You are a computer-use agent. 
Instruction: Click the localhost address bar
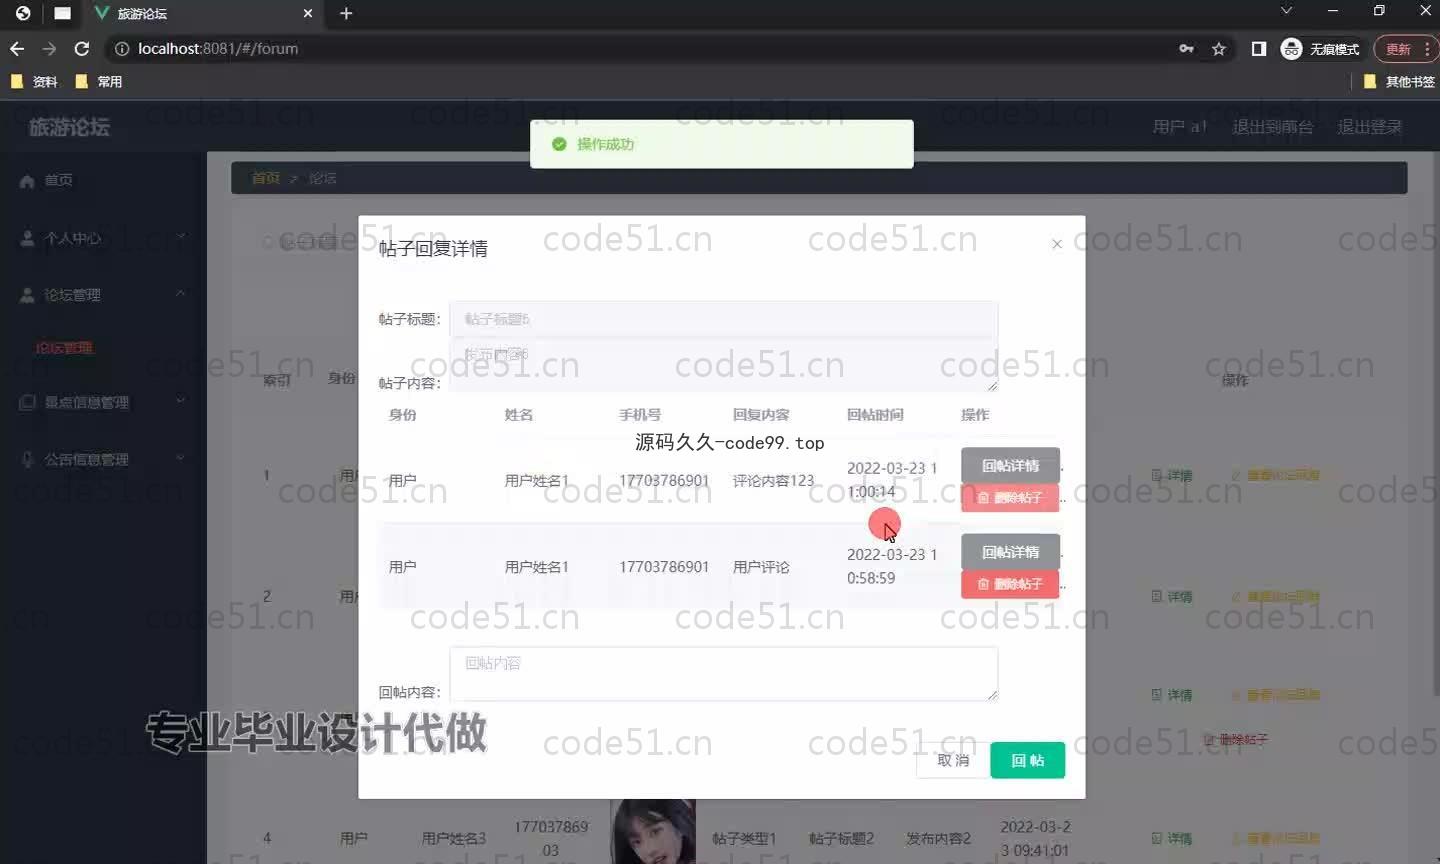click(640, 49)
